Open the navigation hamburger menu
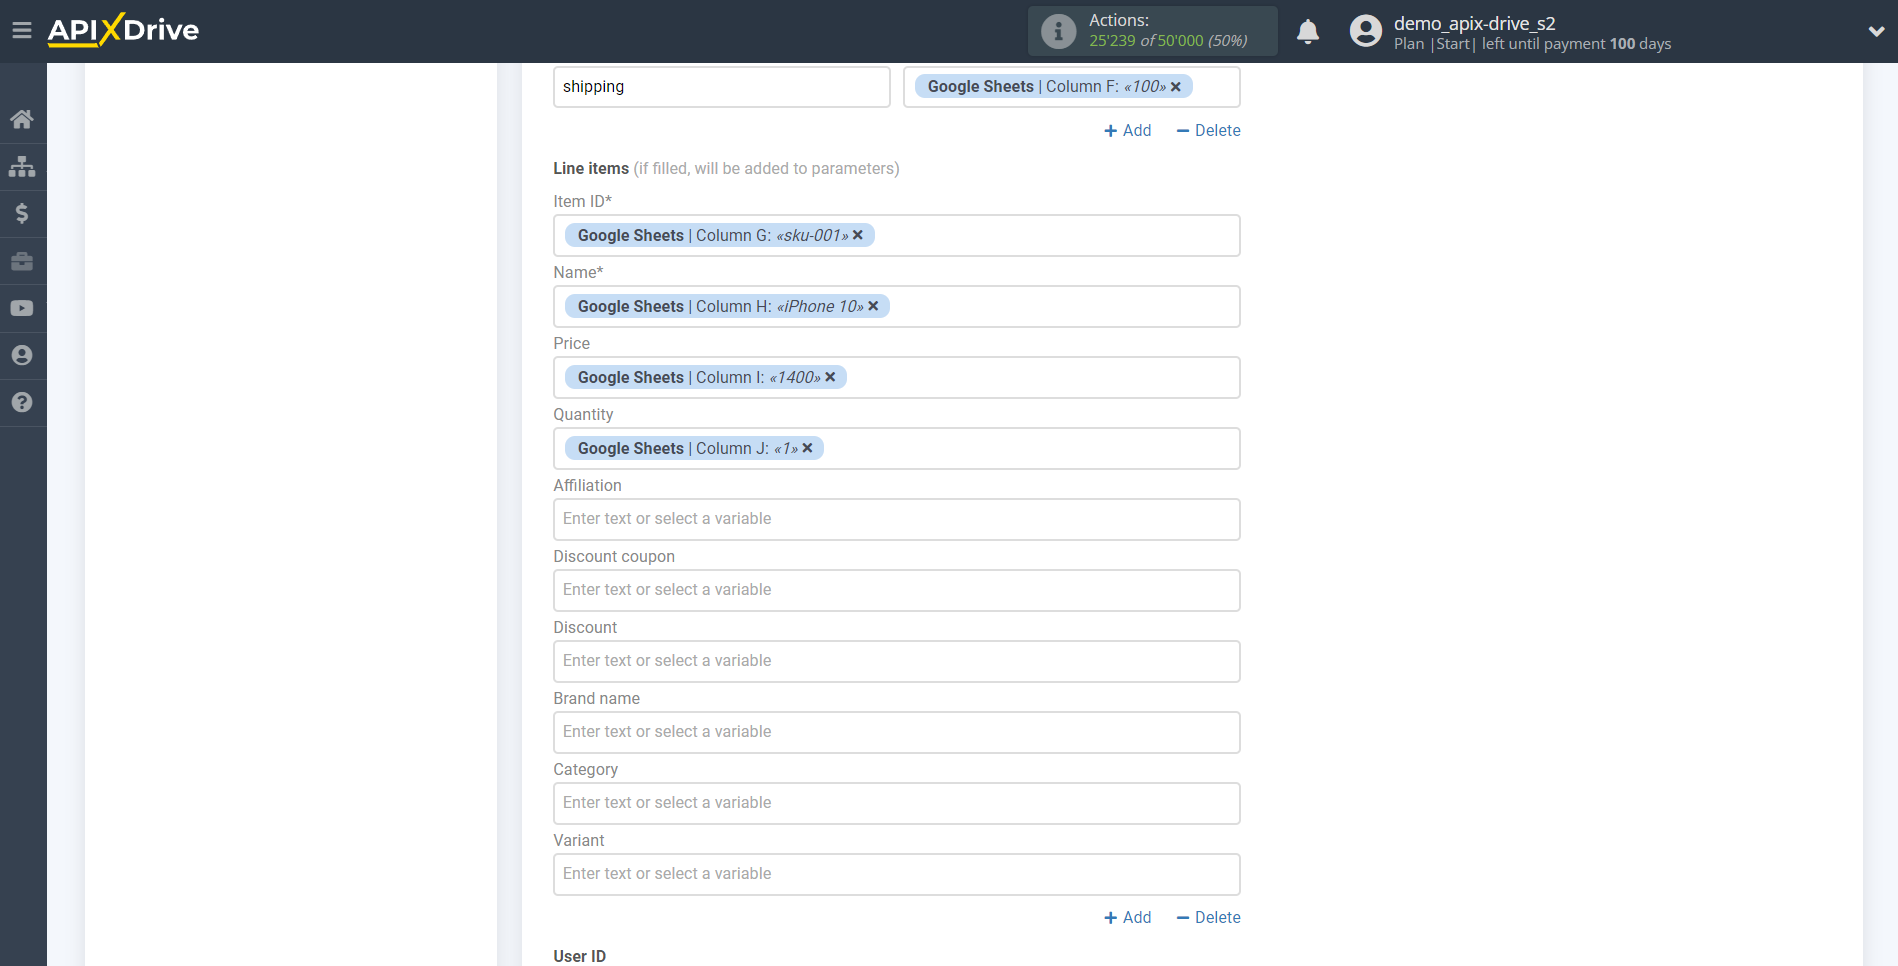 point(22,30)
